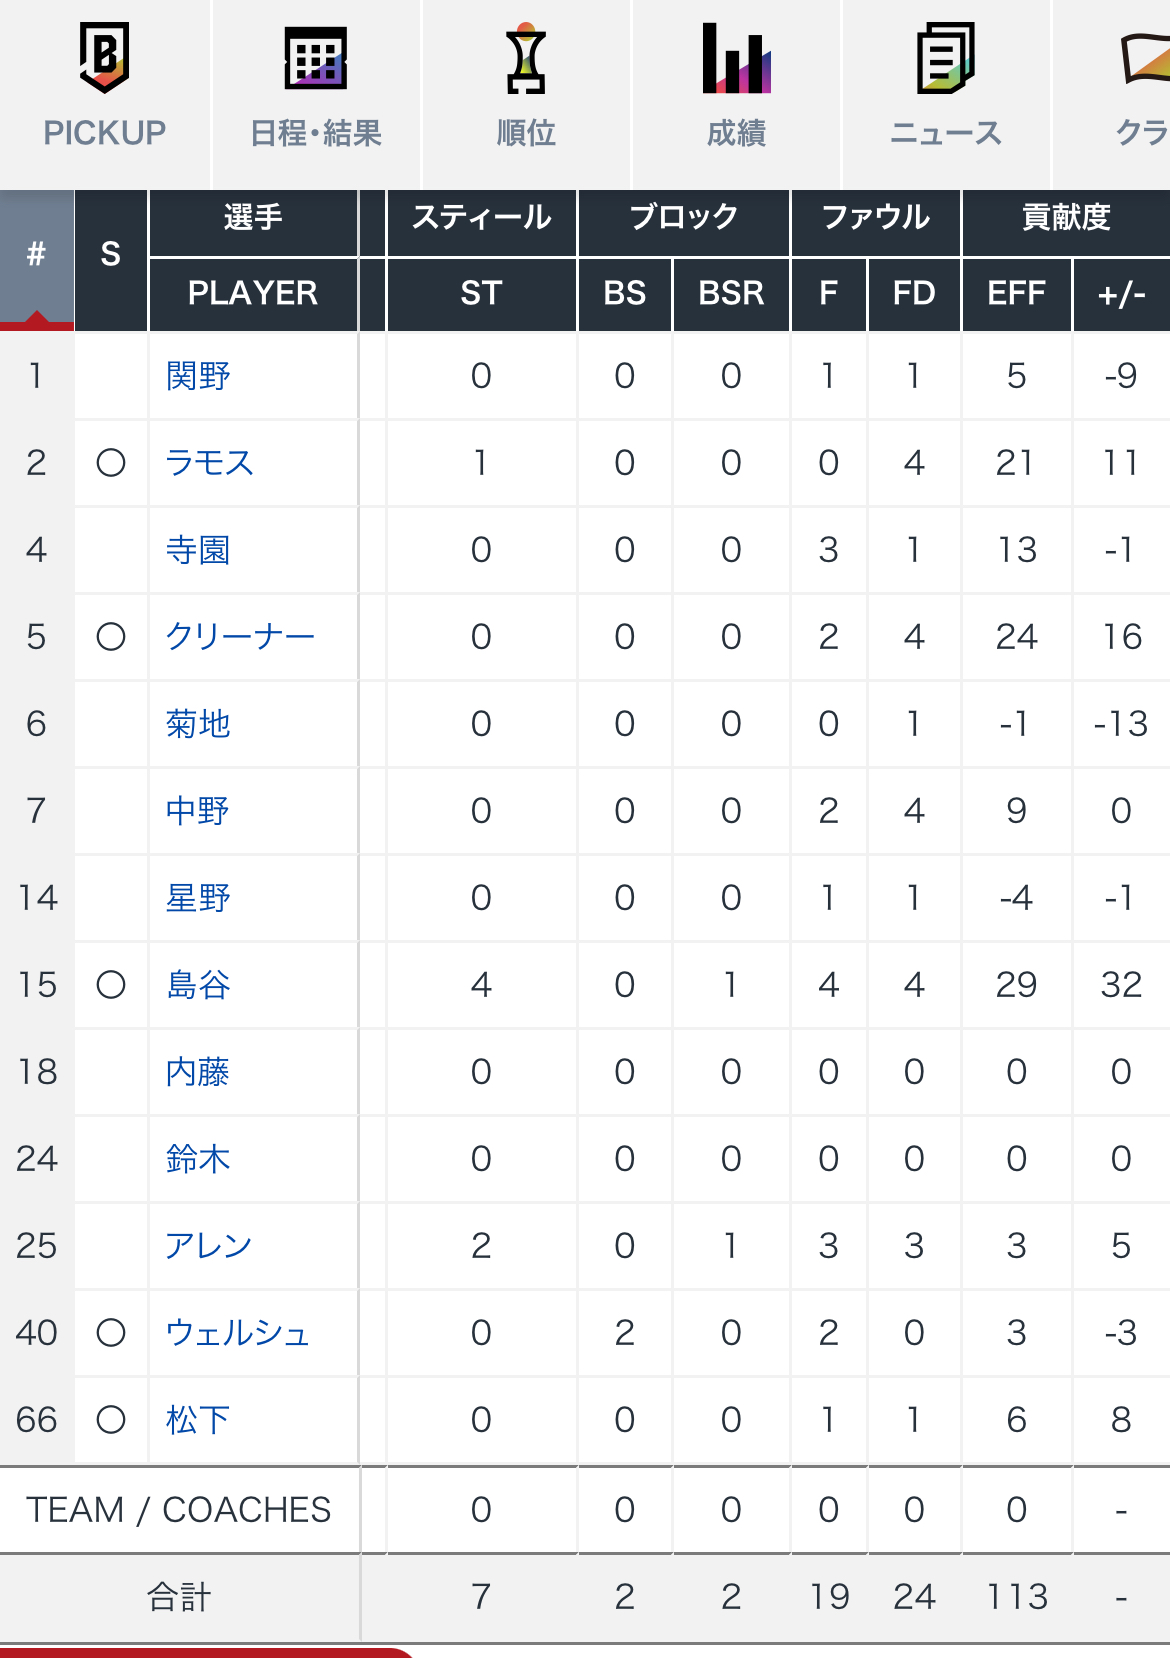Open the PICKUP B.League logo icon
The height and width of the screenshot is (1658, 1170).
tap(104, 58)
